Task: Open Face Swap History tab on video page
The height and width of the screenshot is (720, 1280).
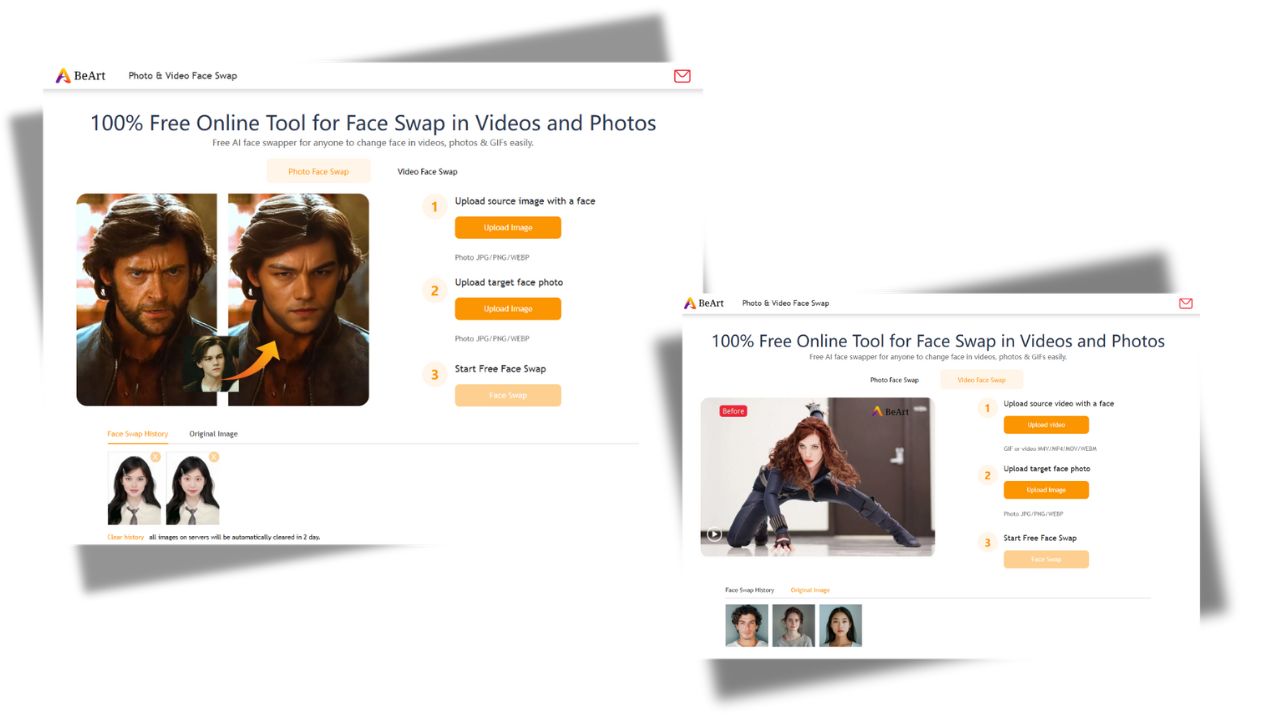Action: 749,590
